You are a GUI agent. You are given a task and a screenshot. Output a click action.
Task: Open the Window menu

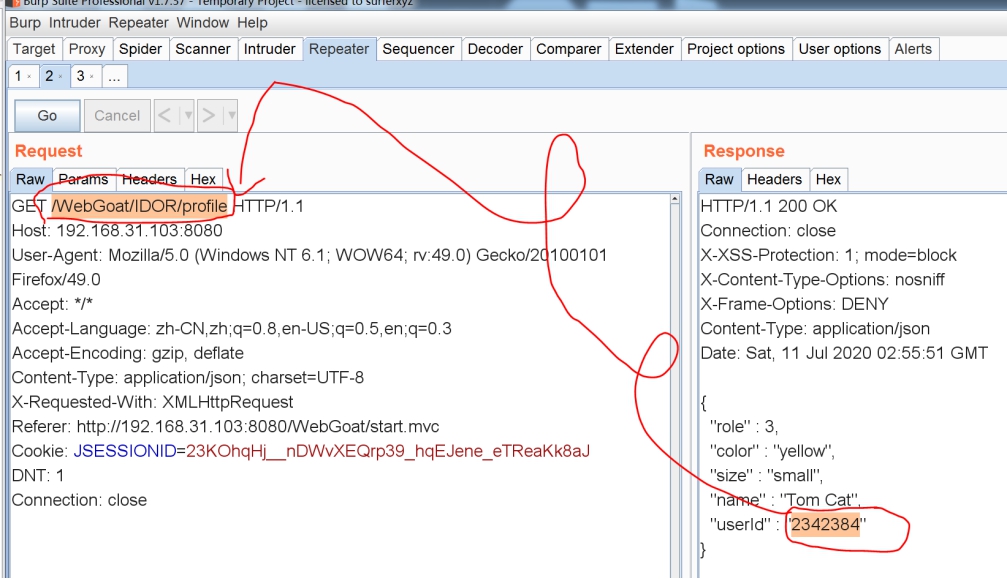pyautogui.click(x=202, y=22)
